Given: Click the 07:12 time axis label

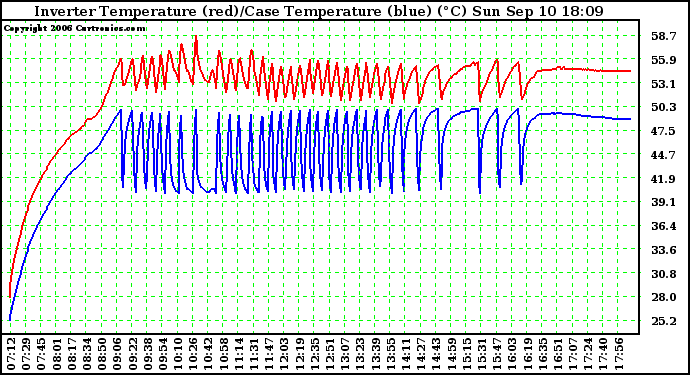Looking at the screenshot, I should tap(11, 354).
